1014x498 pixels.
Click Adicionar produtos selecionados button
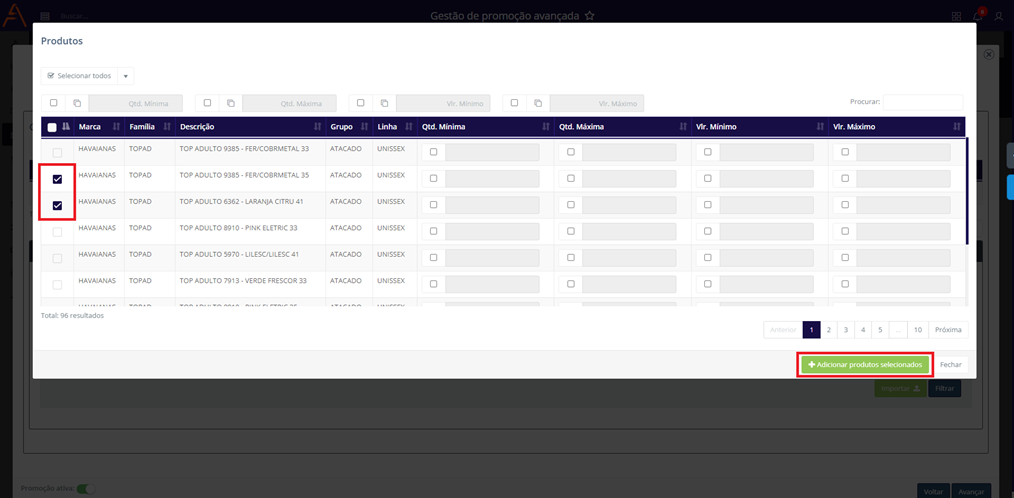coord(865,365)
